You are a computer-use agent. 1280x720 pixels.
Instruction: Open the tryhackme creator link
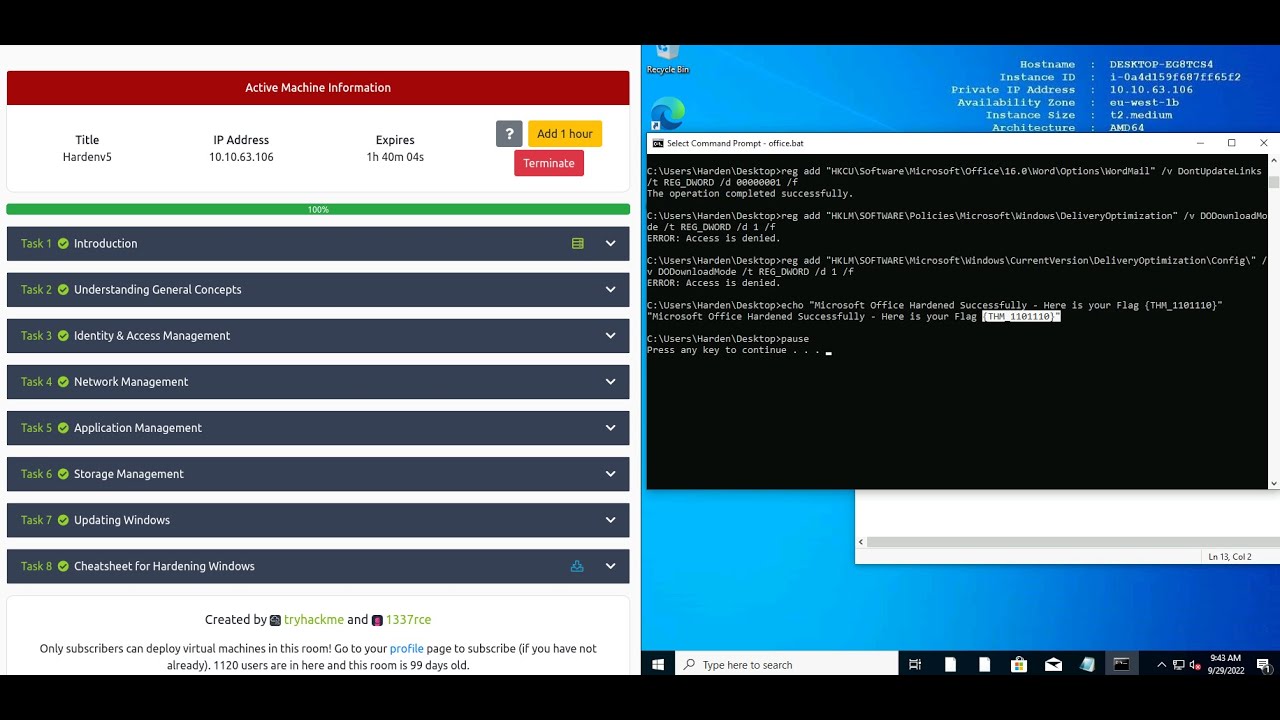[314, 620]
